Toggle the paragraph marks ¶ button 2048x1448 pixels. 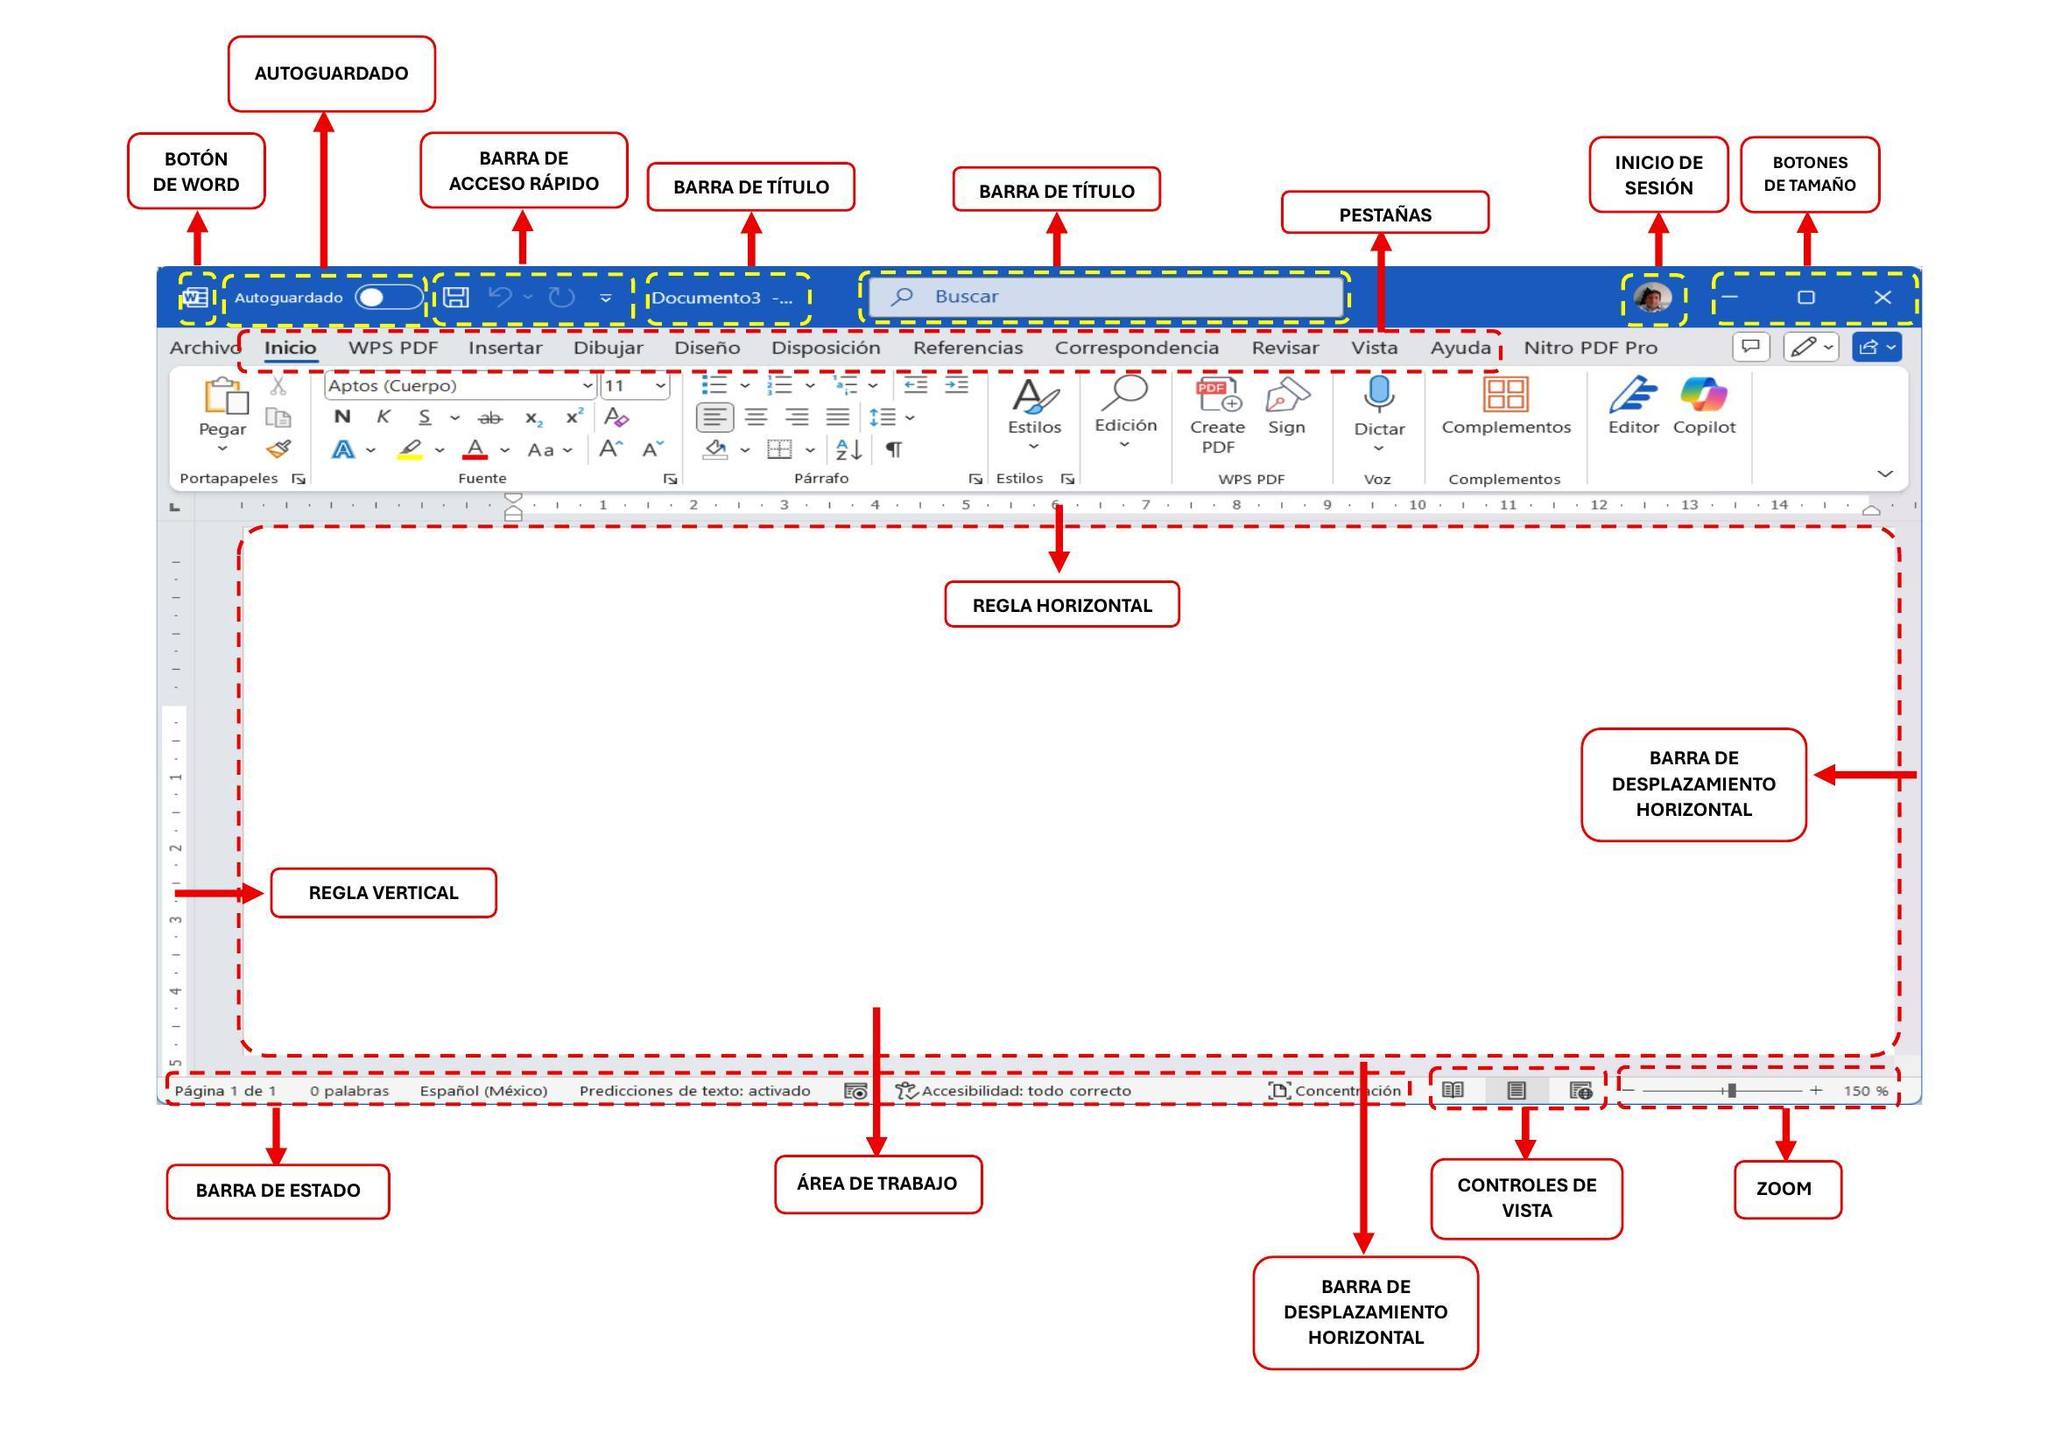click(x=894, y=450)
